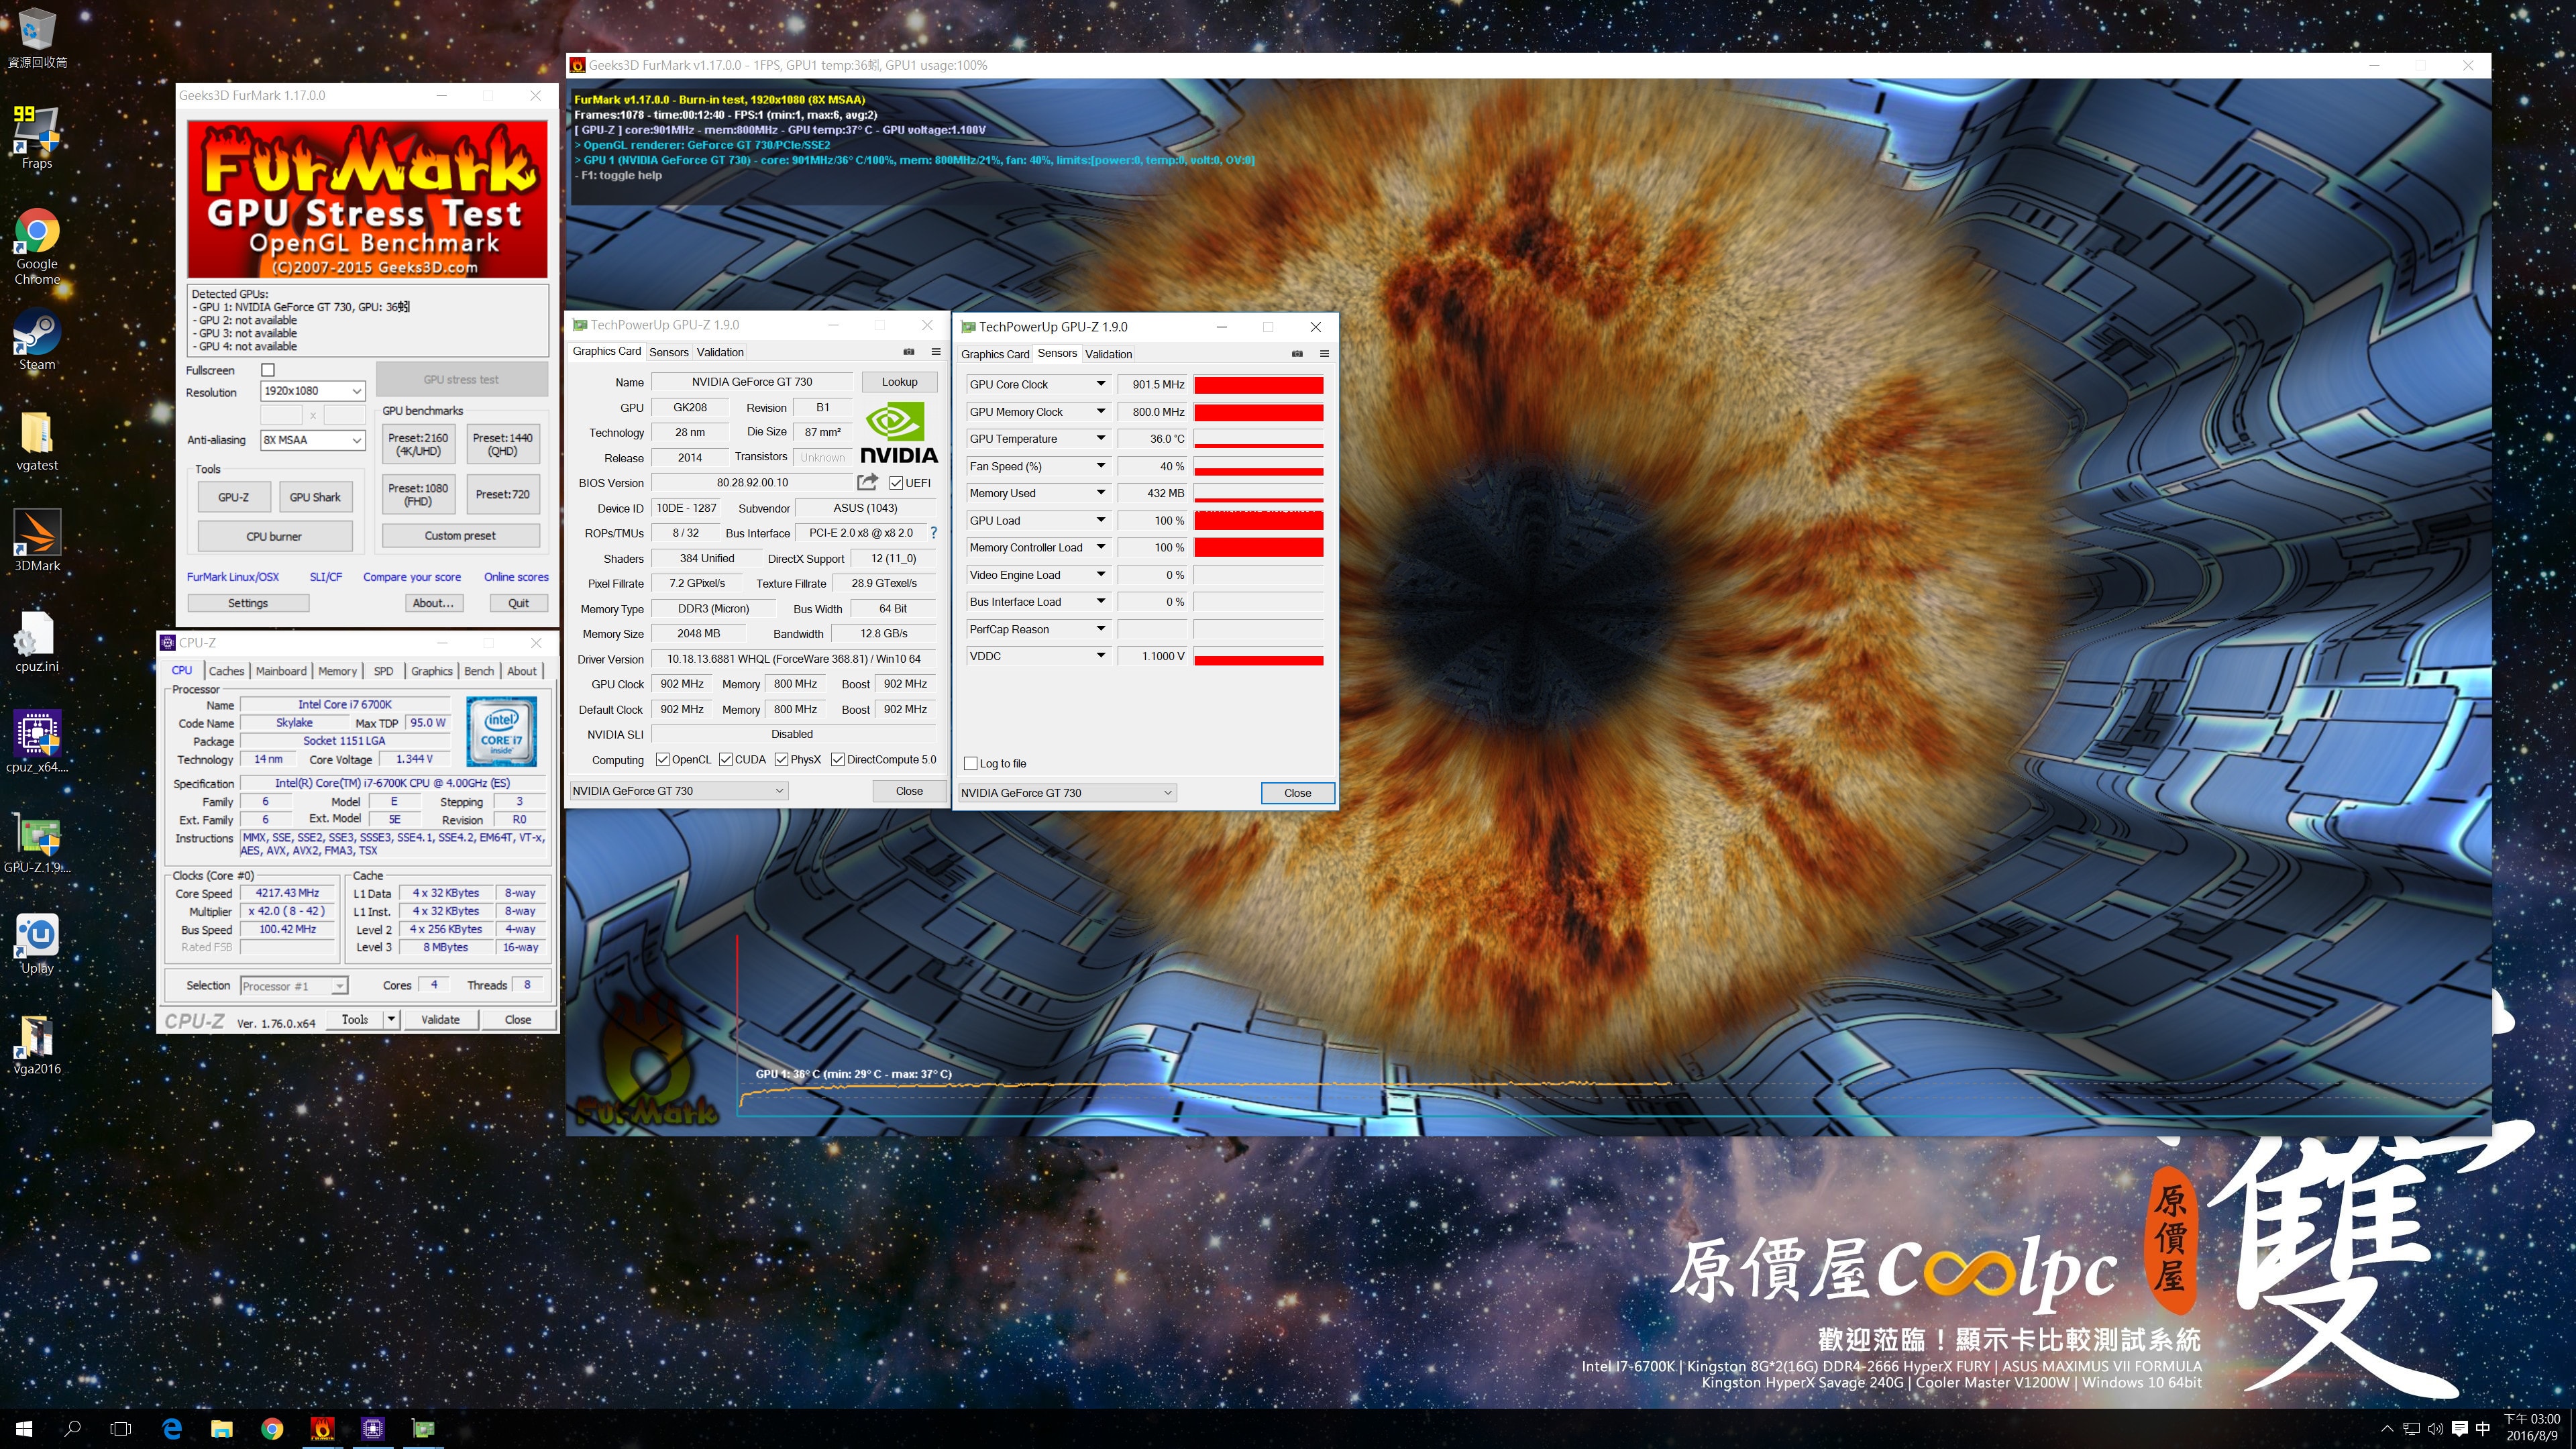Image resolution: width=2576 pixels, height=1449 pixels.
Task: Select Validation tab in GPU-Z Sensors window
Action: coord(1108,354)
